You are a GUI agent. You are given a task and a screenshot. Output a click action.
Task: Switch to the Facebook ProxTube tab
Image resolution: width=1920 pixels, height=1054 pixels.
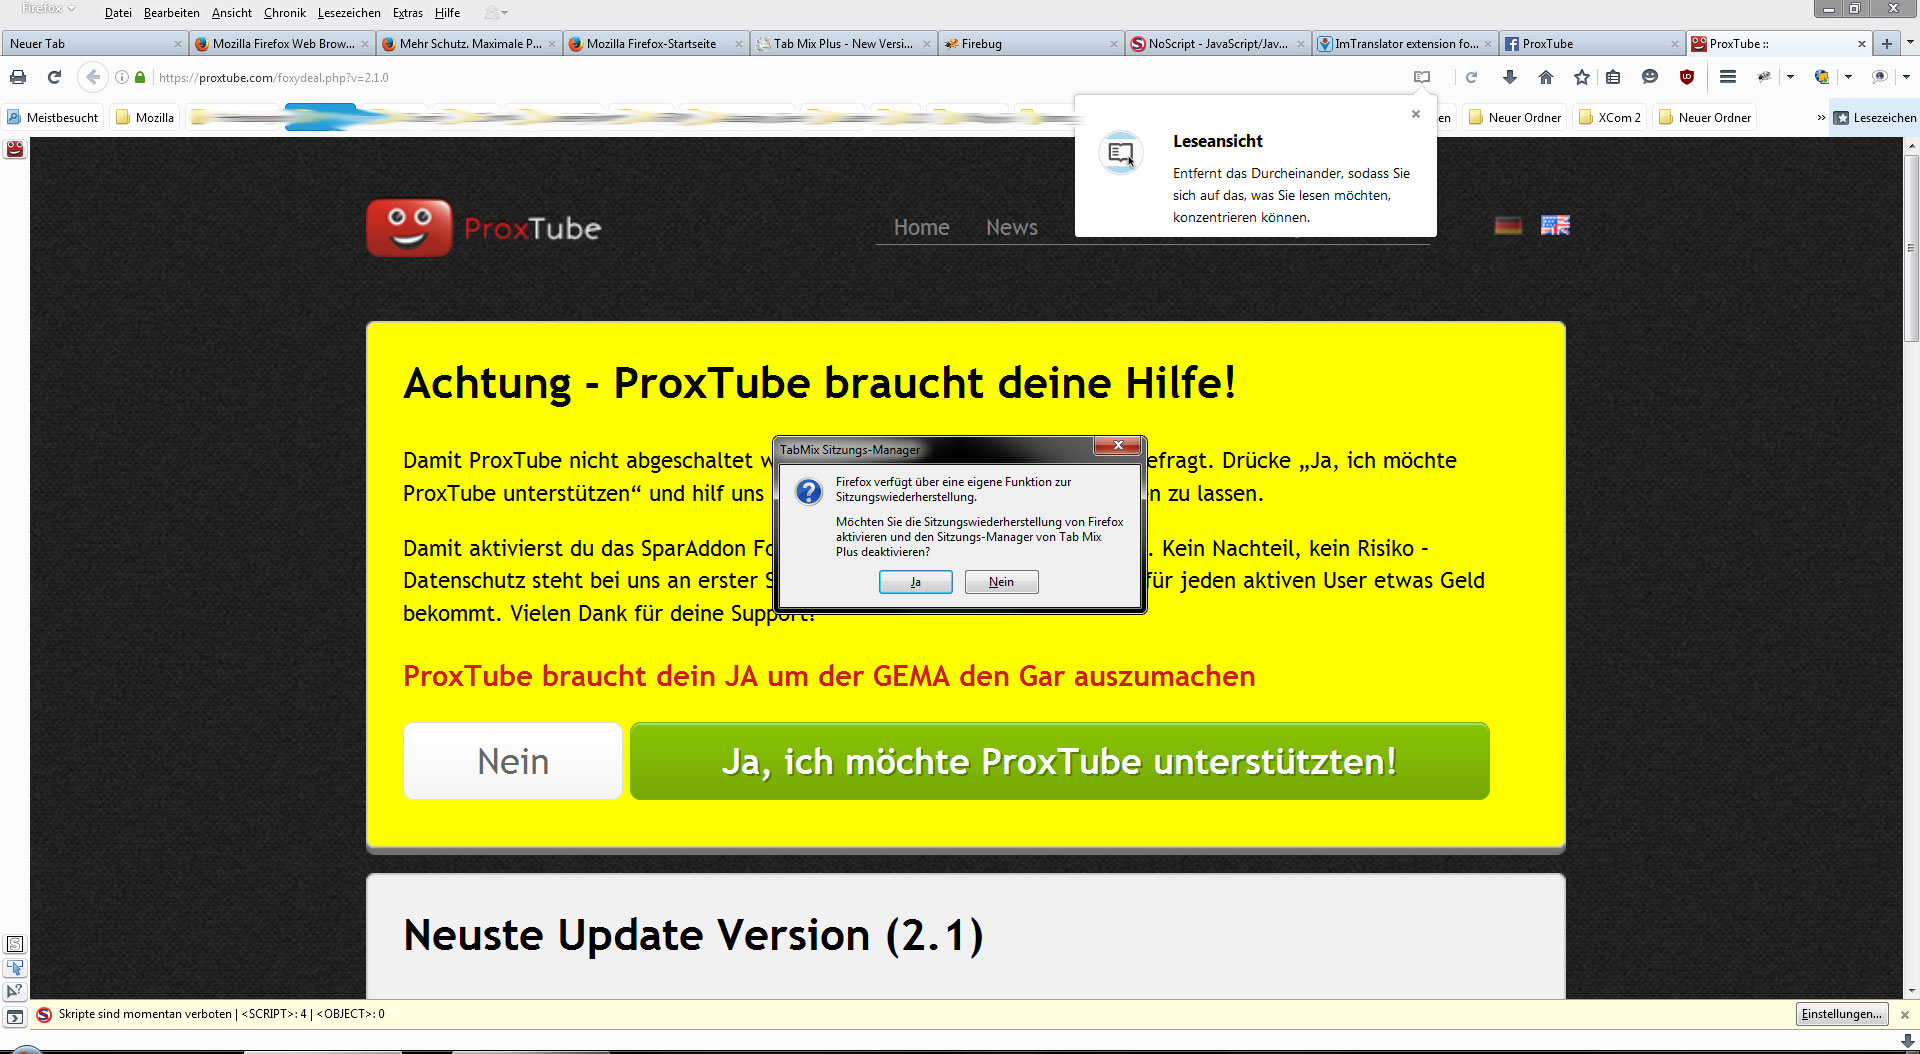click(x=1591, y=44)
